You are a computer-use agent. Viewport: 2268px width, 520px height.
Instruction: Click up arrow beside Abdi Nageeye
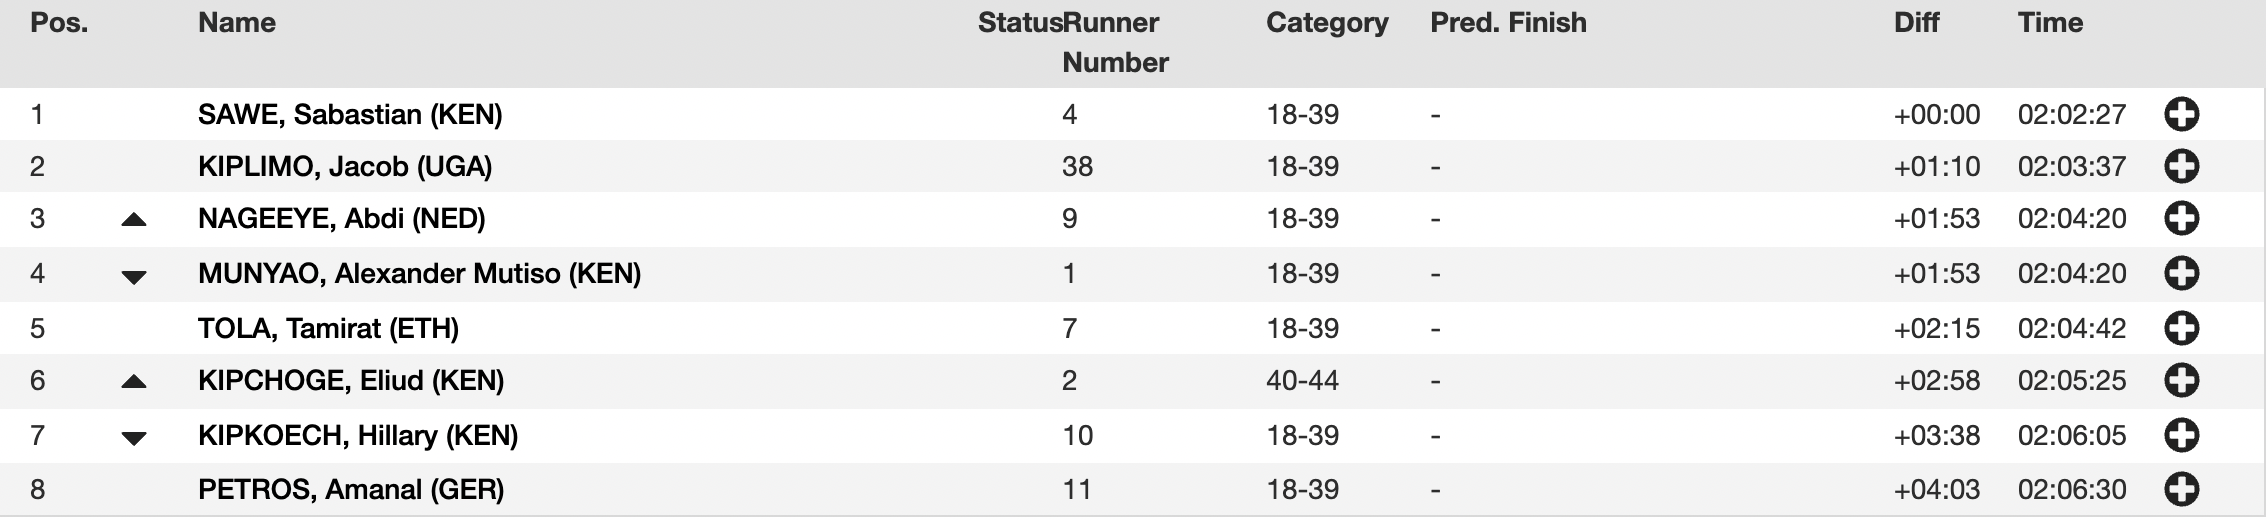134,220
